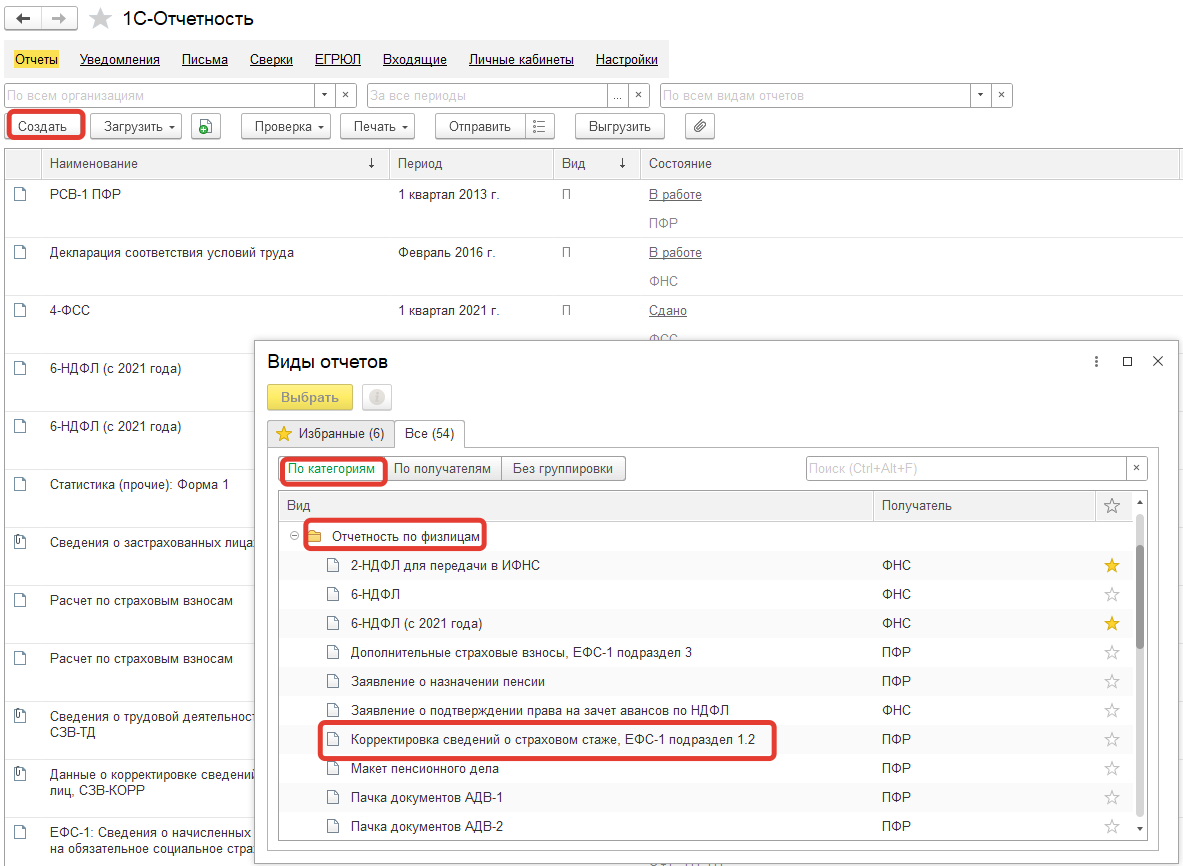The height and width of the screenshot is (866, 1183).
Task: Click the back navigation arrow
Action: point(24,19)
